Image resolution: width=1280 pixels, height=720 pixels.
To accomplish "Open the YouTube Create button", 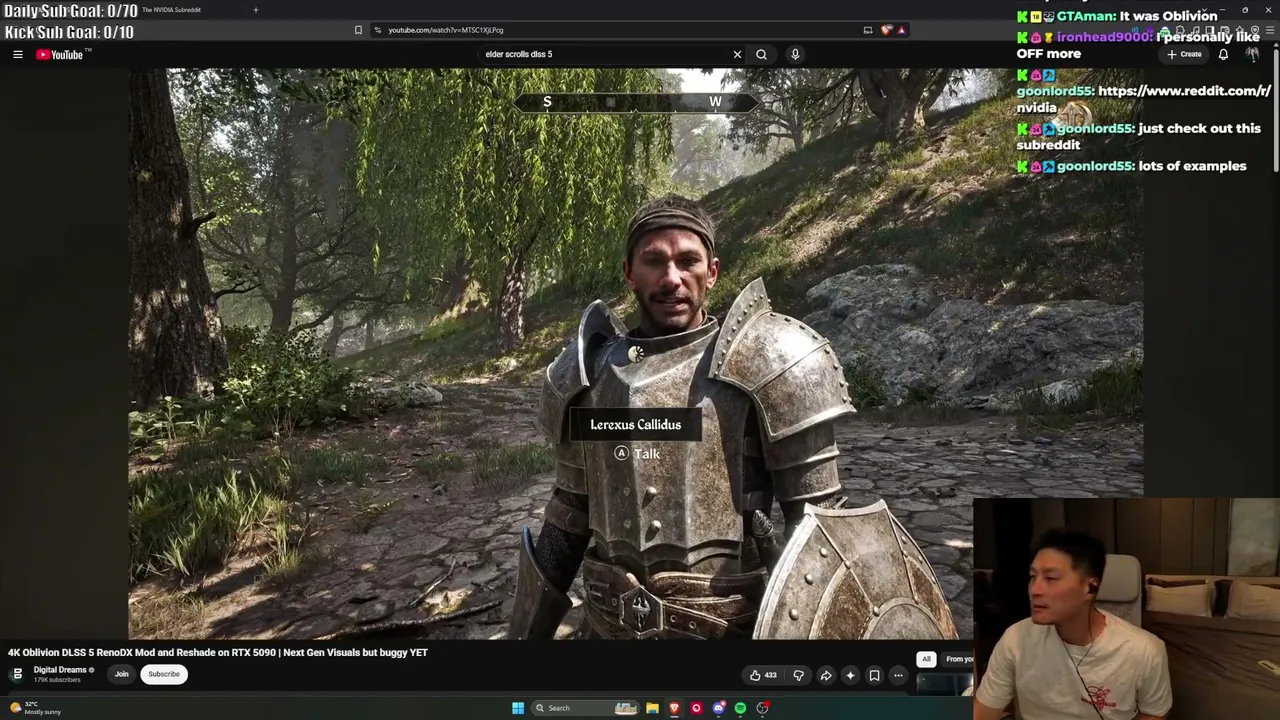I will click(1184, 54).
